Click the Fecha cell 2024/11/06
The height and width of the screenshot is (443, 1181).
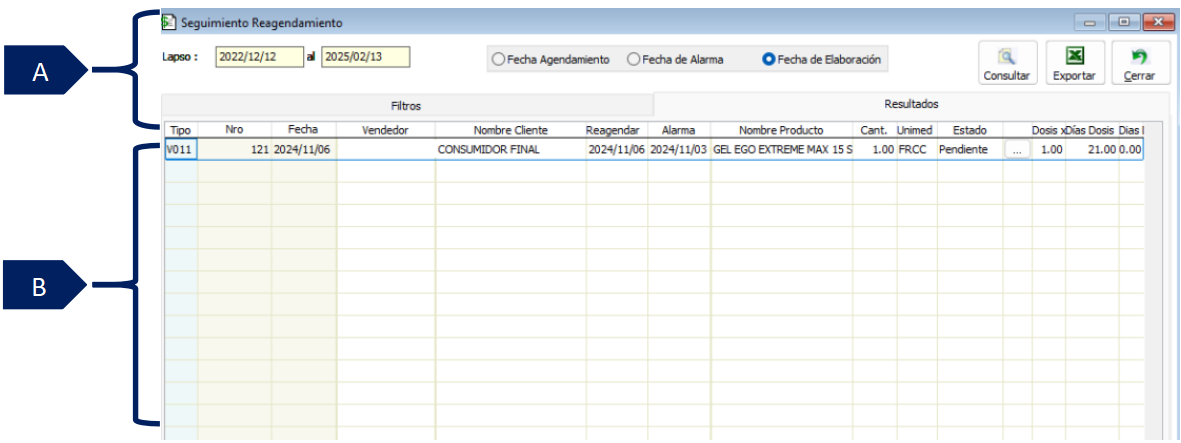[304, 150]
